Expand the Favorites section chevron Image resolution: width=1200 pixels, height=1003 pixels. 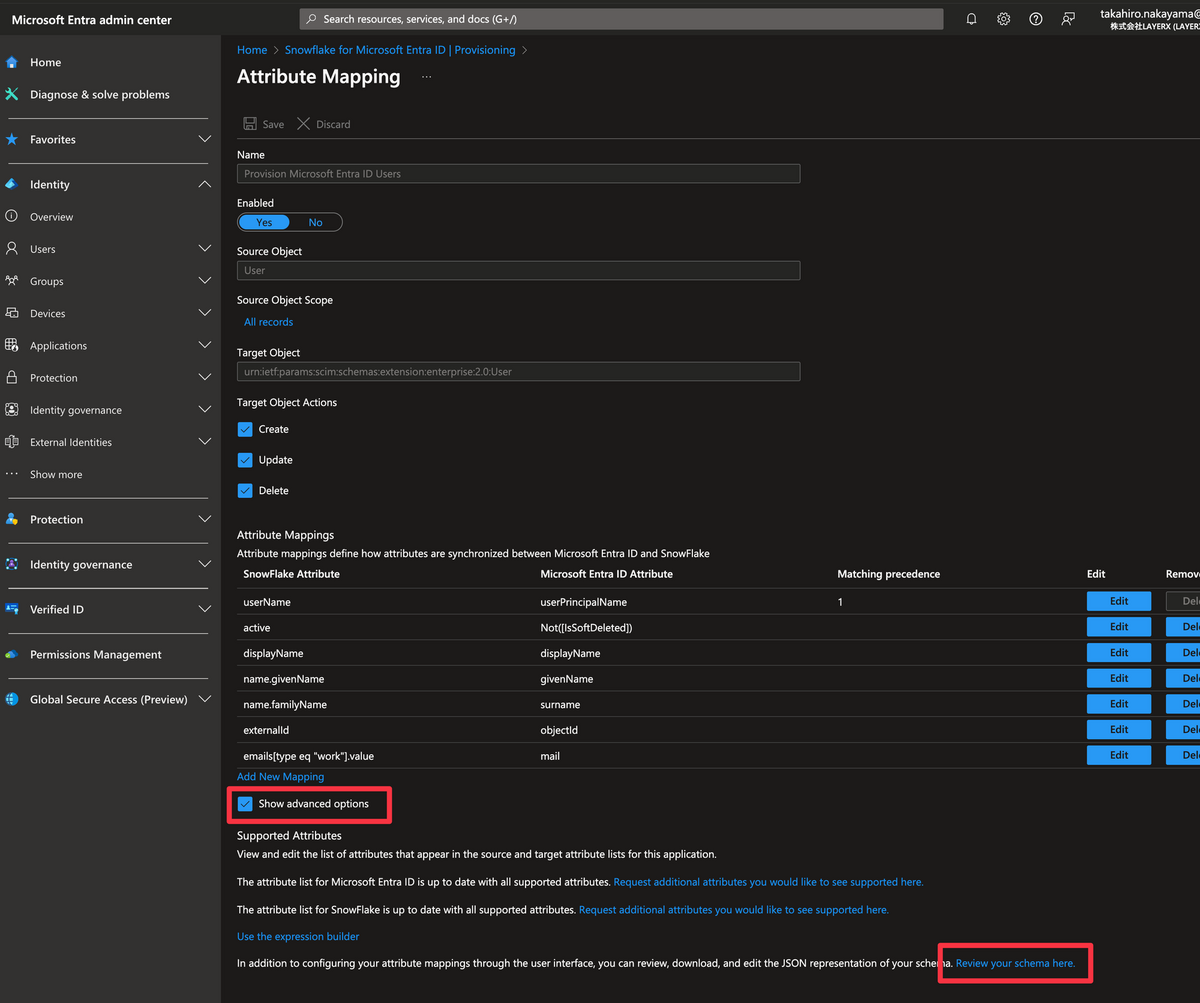pyautogui.click(x=204, y=139)
